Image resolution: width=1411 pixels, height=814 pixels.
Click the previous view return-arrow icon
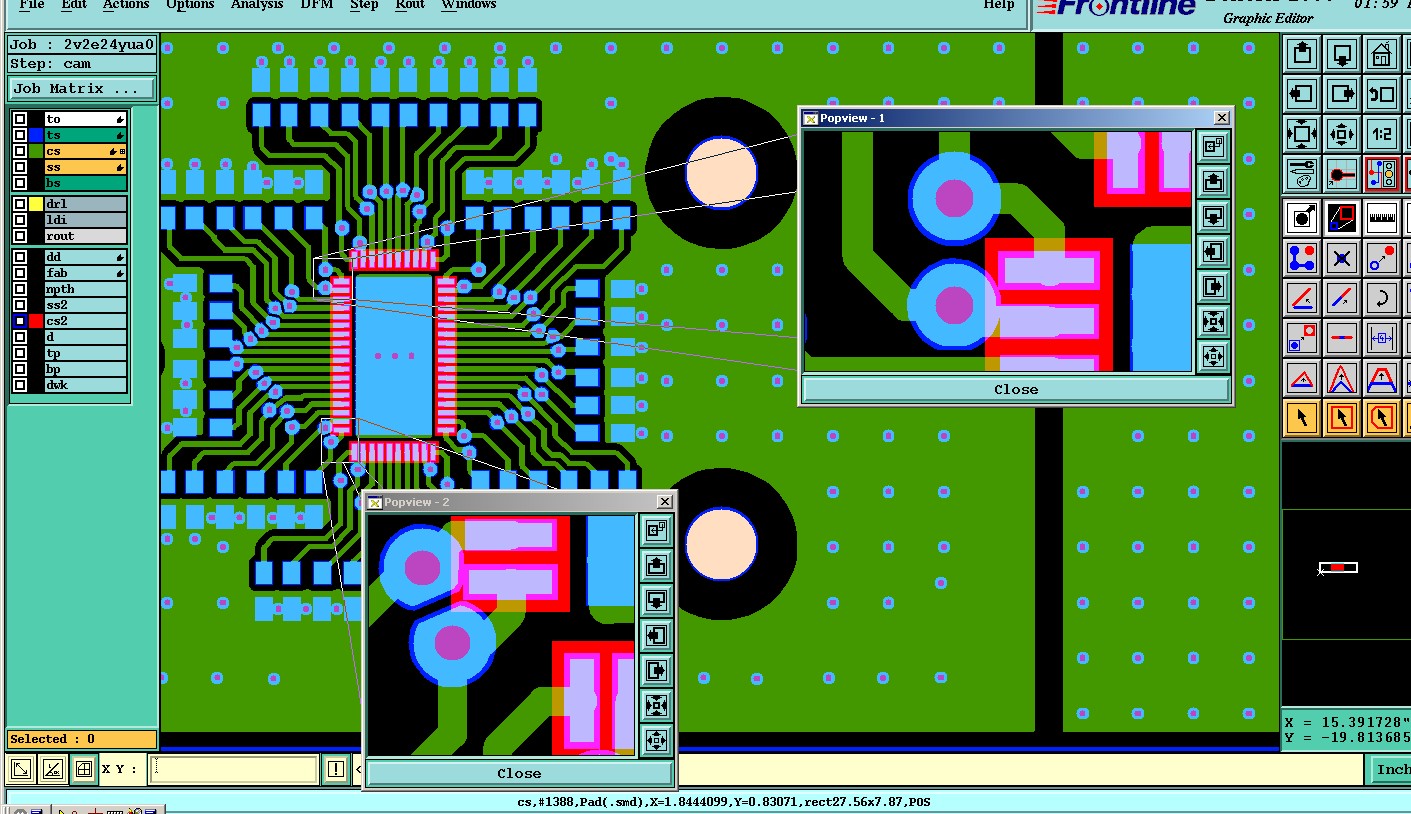pos(1382,94)
